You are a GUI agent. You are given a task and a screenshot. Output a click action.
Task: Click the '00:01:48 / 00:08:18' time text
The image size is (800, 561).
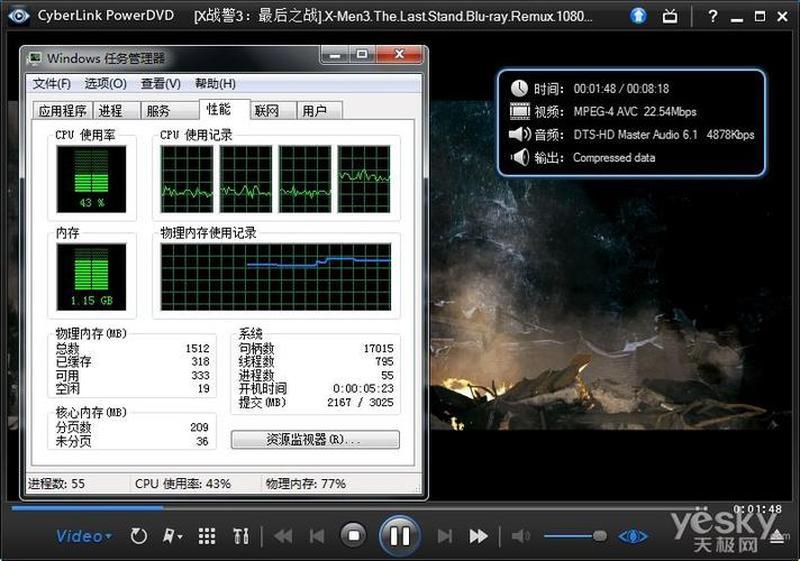click(x=621, y=89)
